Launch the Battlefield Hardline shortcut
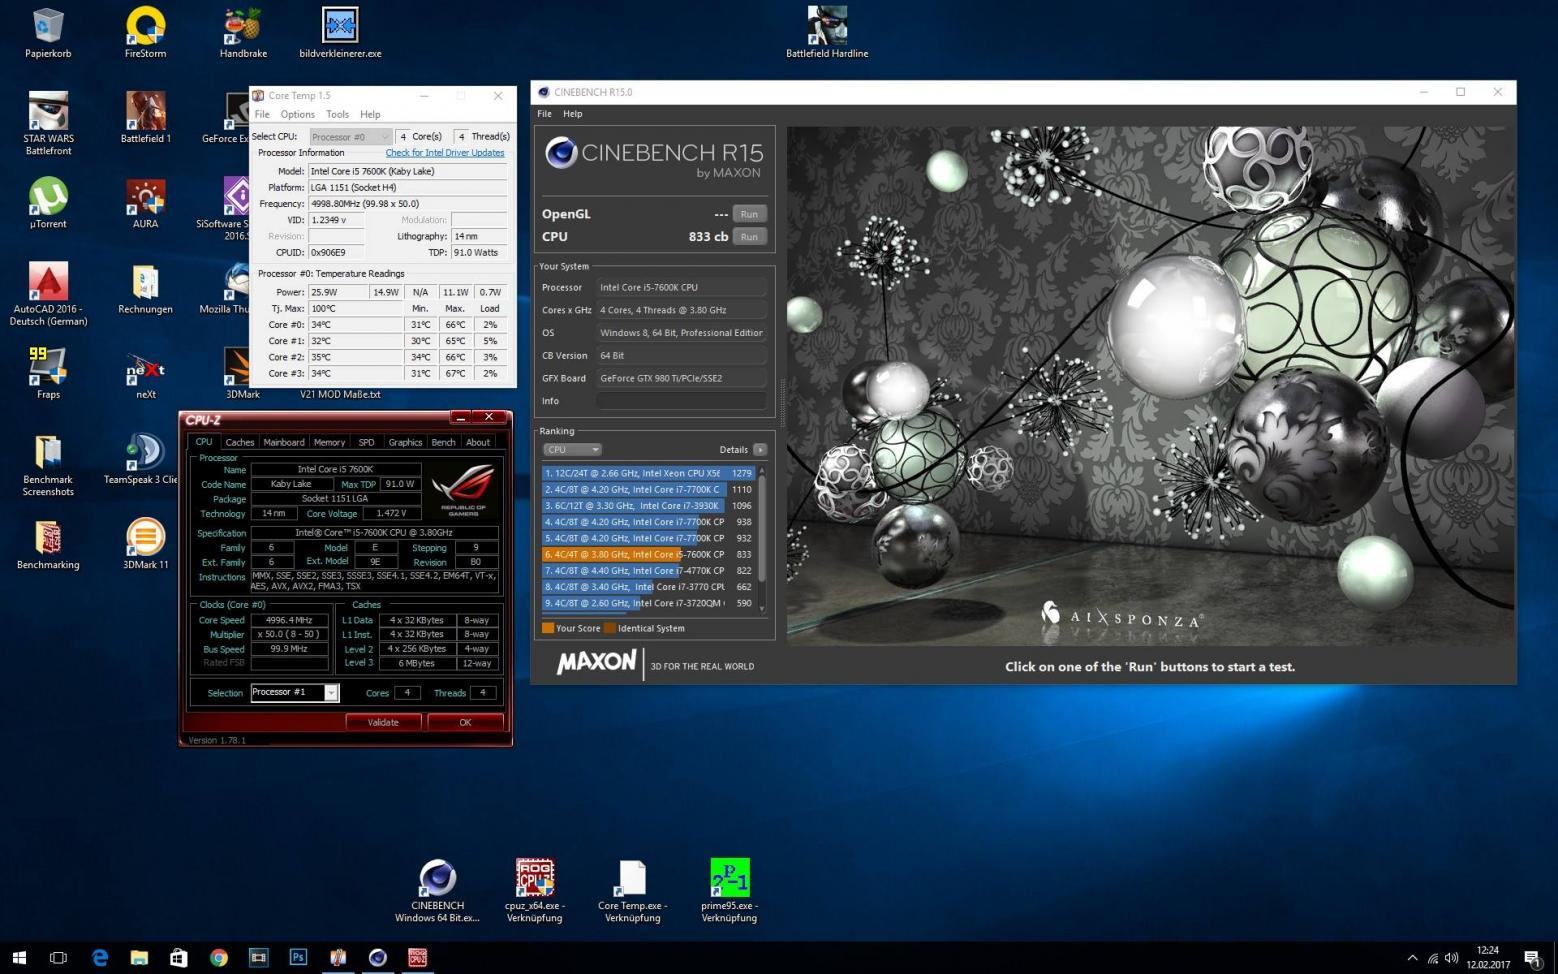The height and width of the screenshot is (974, 1558). tap(827, 33)
